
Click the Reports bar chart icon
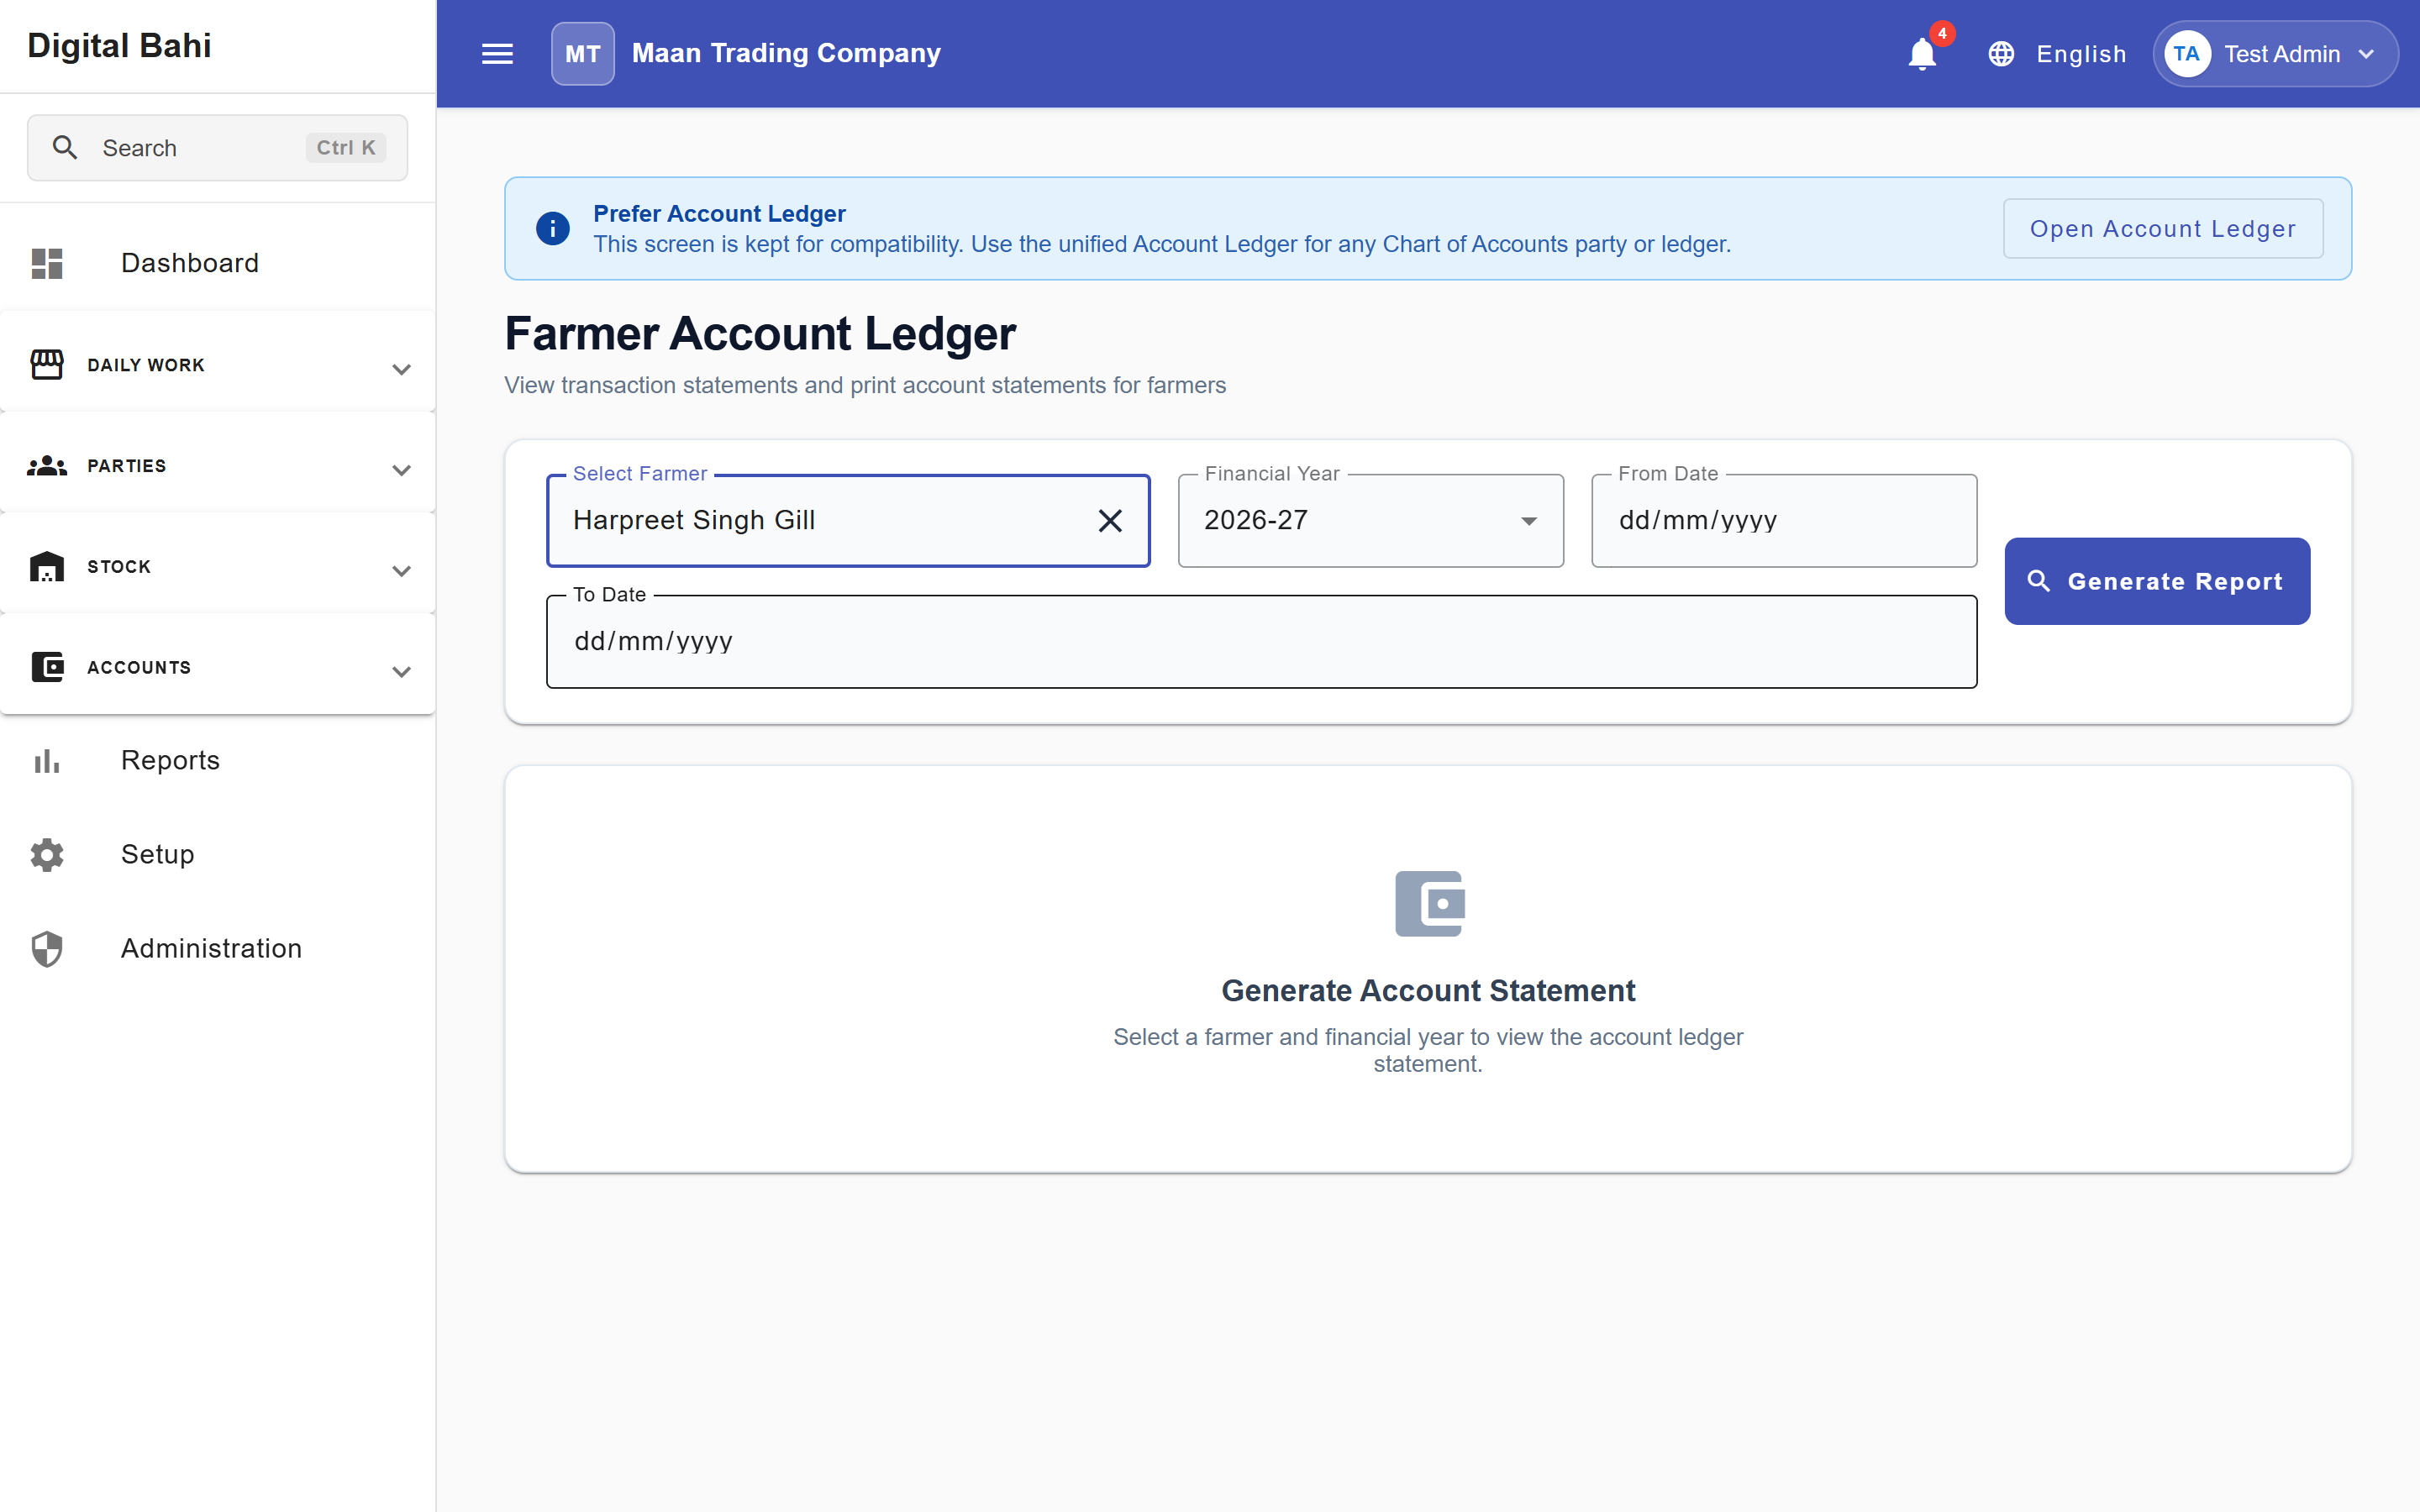[47, 761]
